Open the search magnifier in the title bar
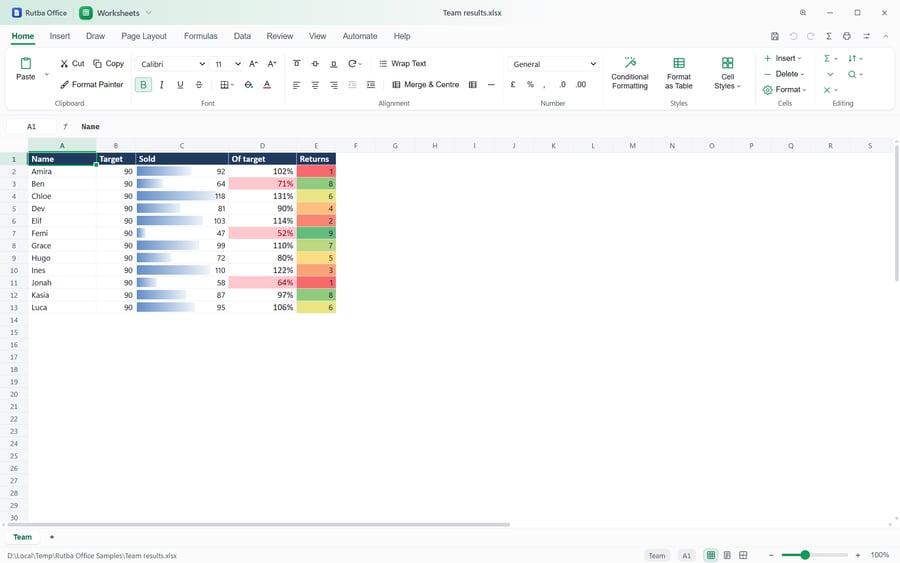Screen dimensions: 900x563 (803, 13)
